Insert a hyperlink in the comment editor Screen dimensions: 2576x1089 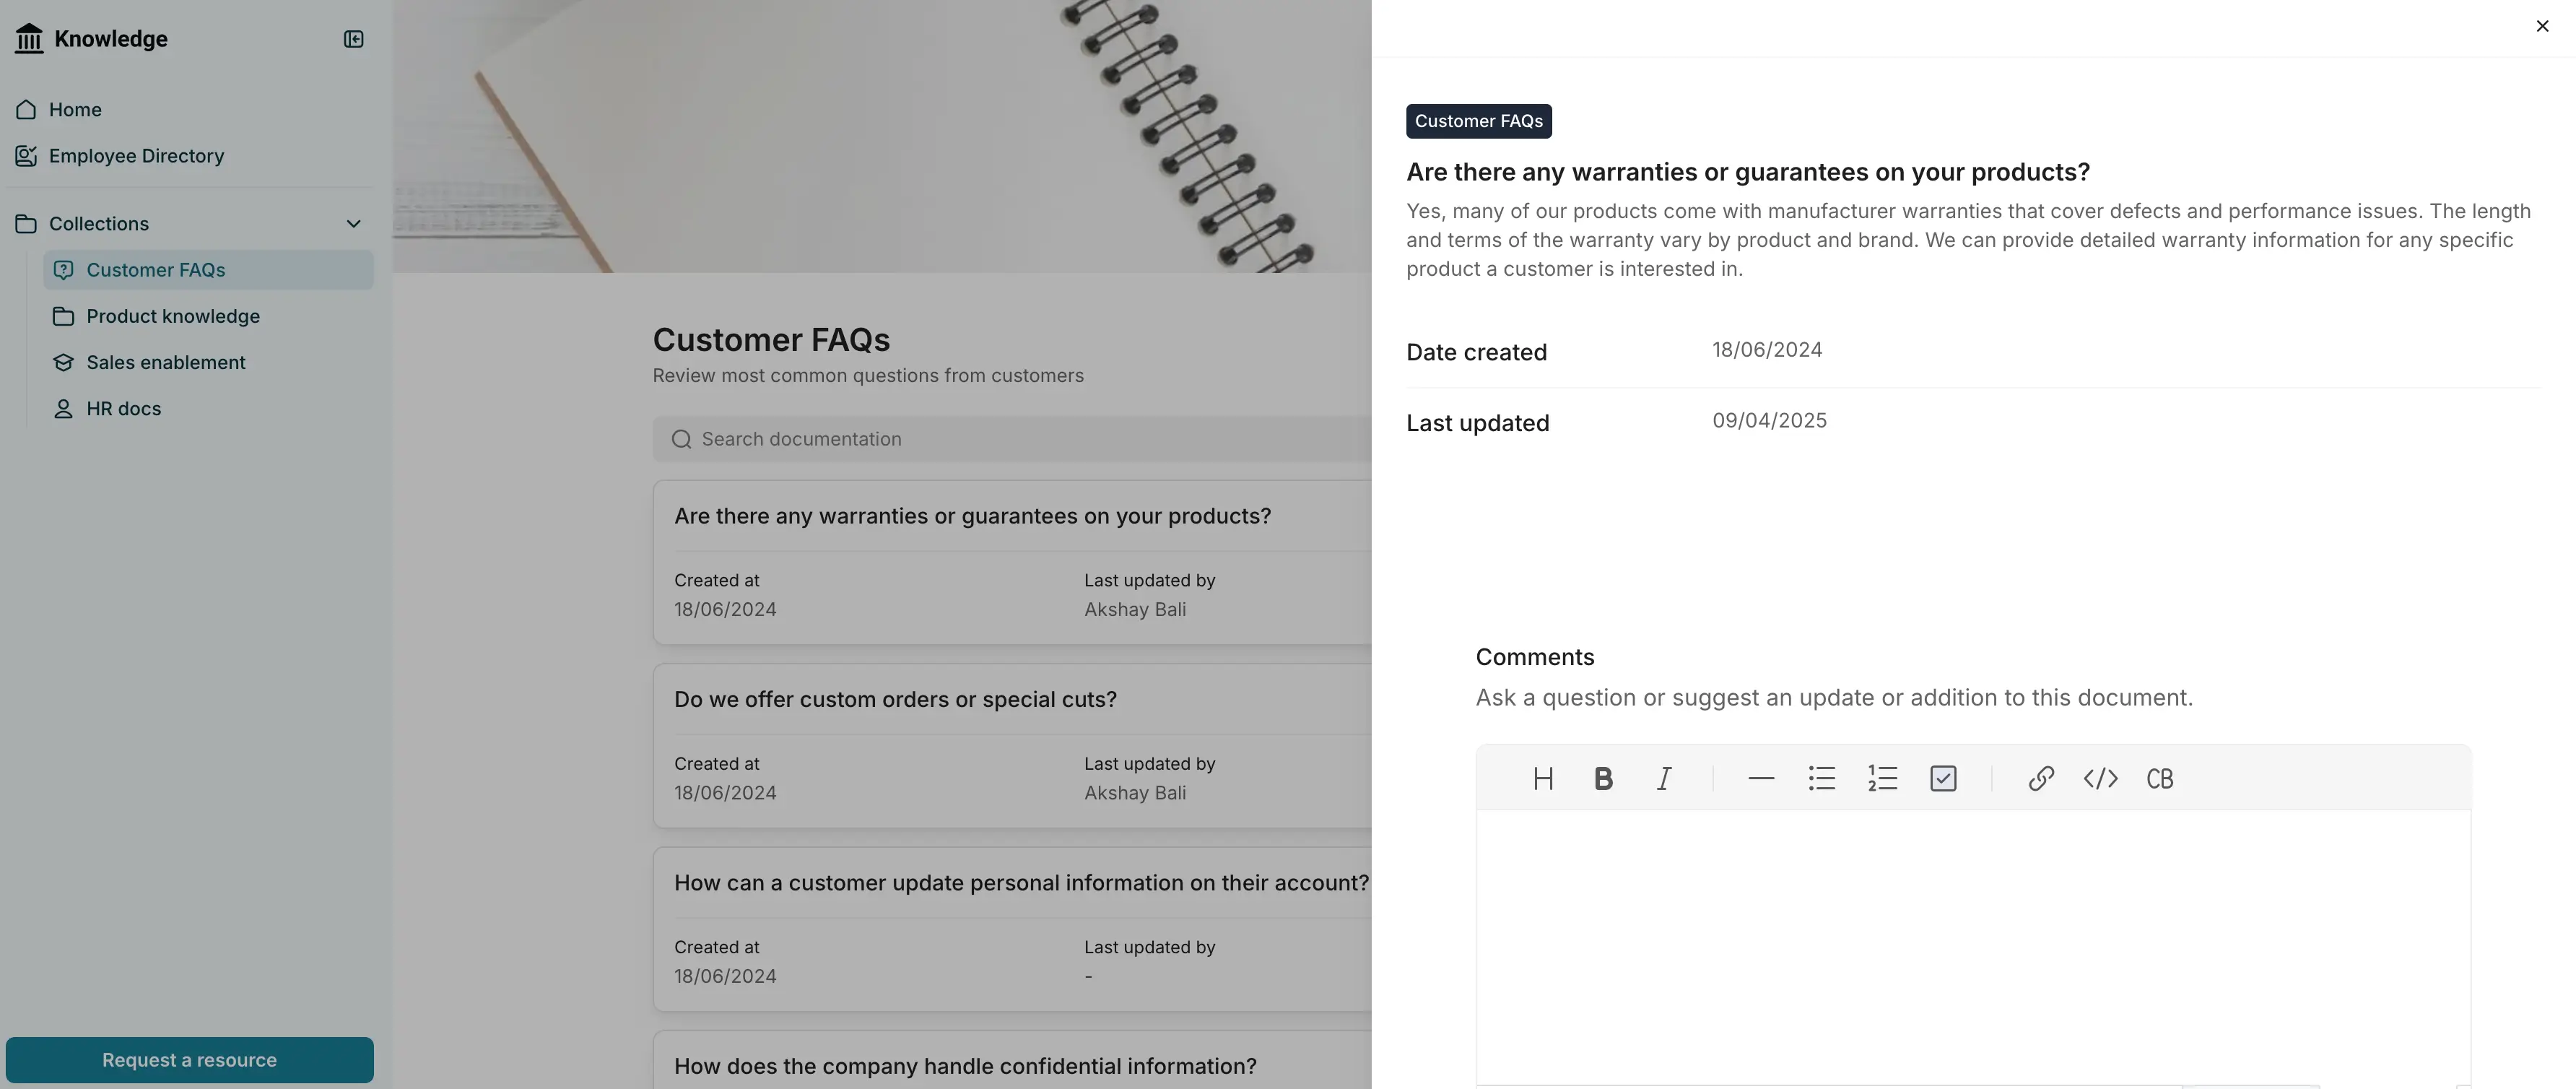tap(2040, 778)
